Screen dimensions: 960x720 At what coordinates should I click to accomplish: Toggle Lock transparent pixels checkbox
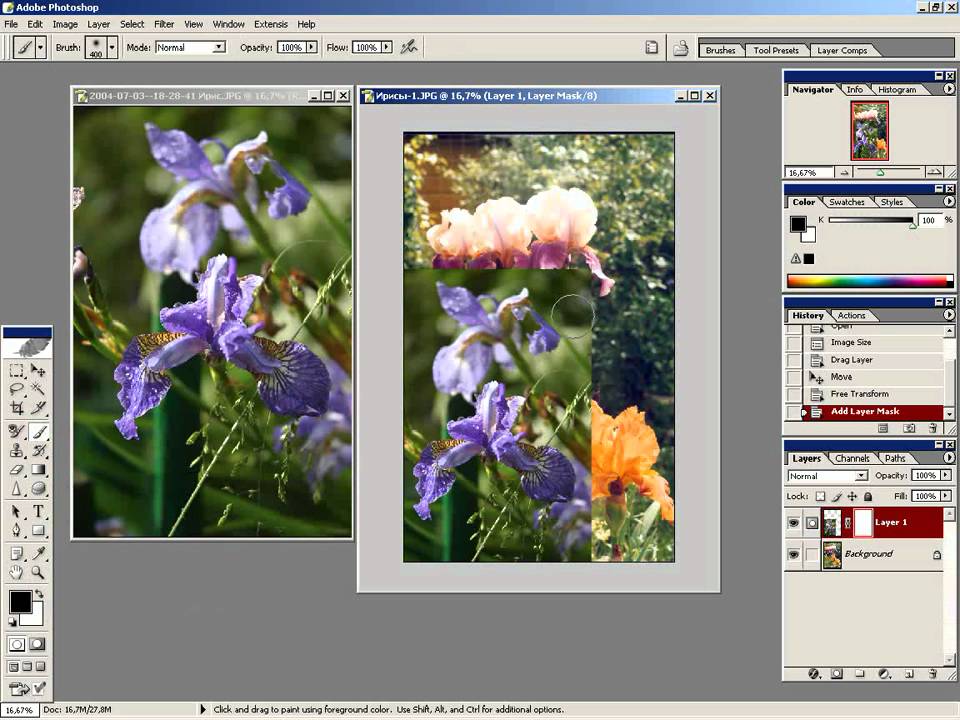(x=820, y=497)
